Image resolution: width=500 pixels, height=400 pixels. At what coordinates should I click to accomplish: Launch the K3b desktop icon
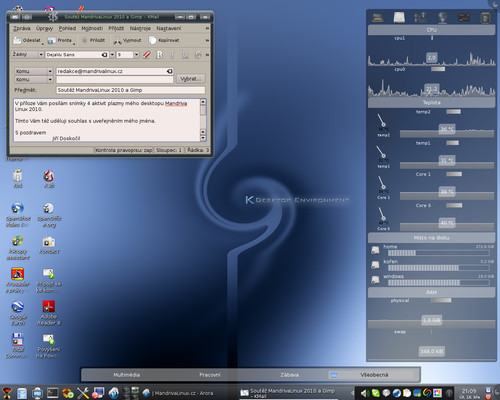point(49,176)
